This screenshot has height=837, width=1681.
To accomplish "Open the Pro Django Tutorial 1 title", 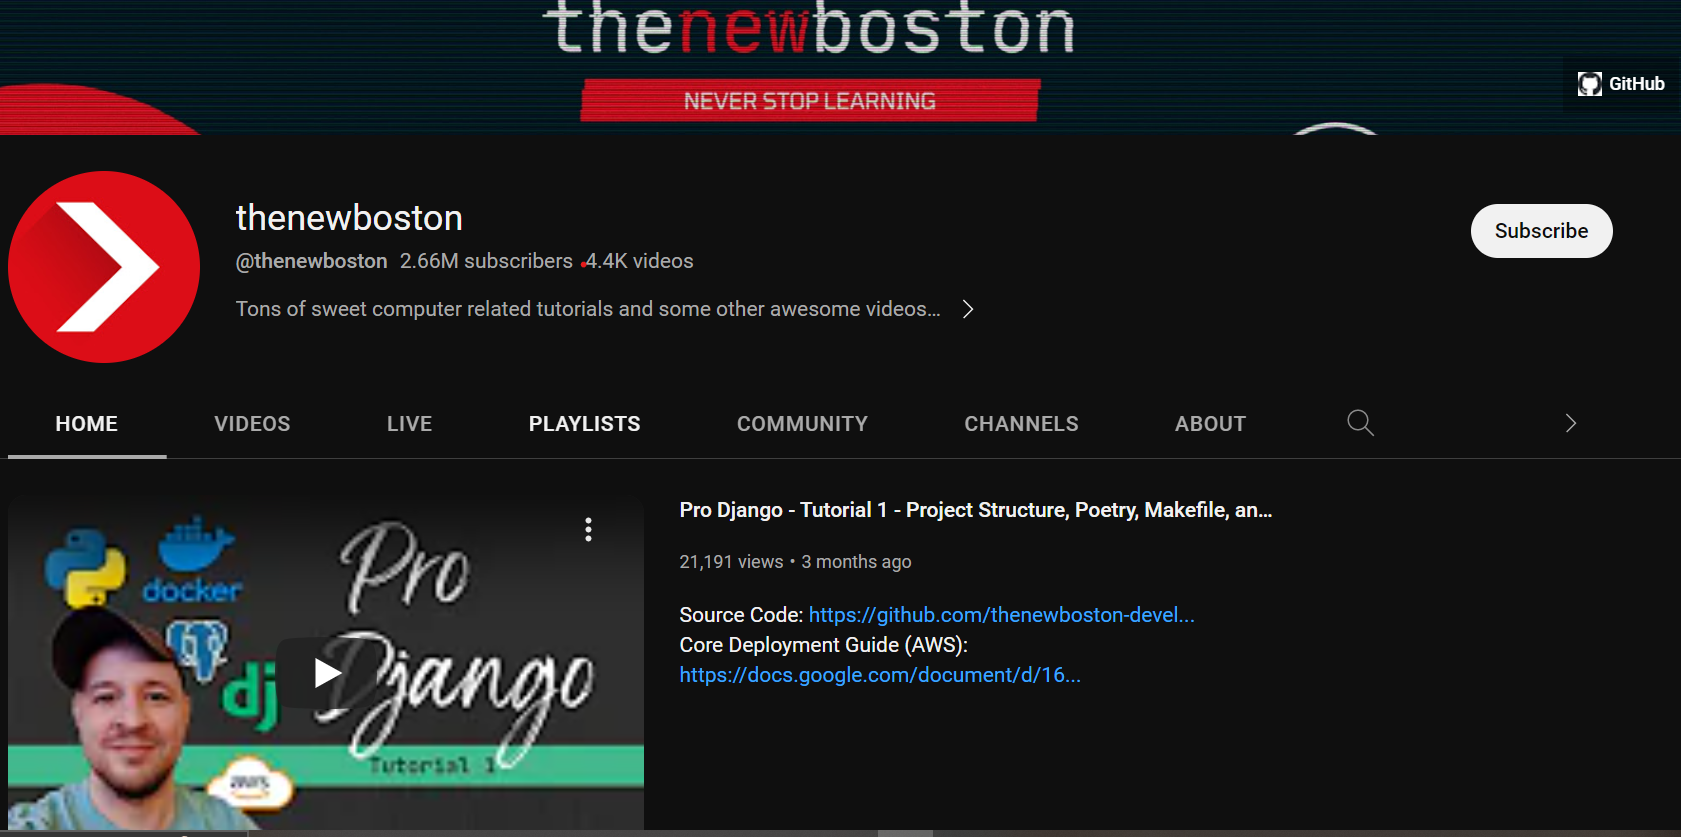I will [975, 510].
